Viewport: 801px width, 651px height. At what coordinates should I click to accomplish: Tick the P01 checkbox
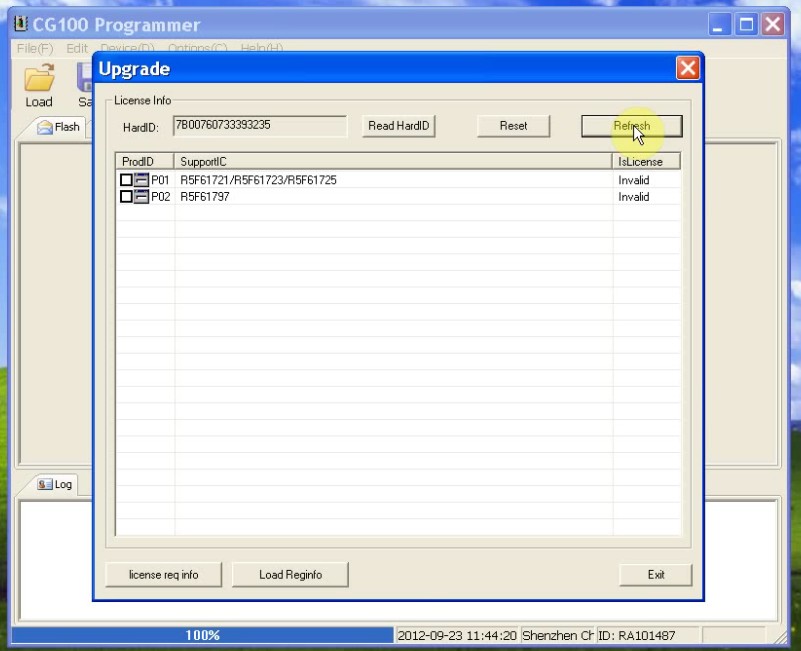126,180
